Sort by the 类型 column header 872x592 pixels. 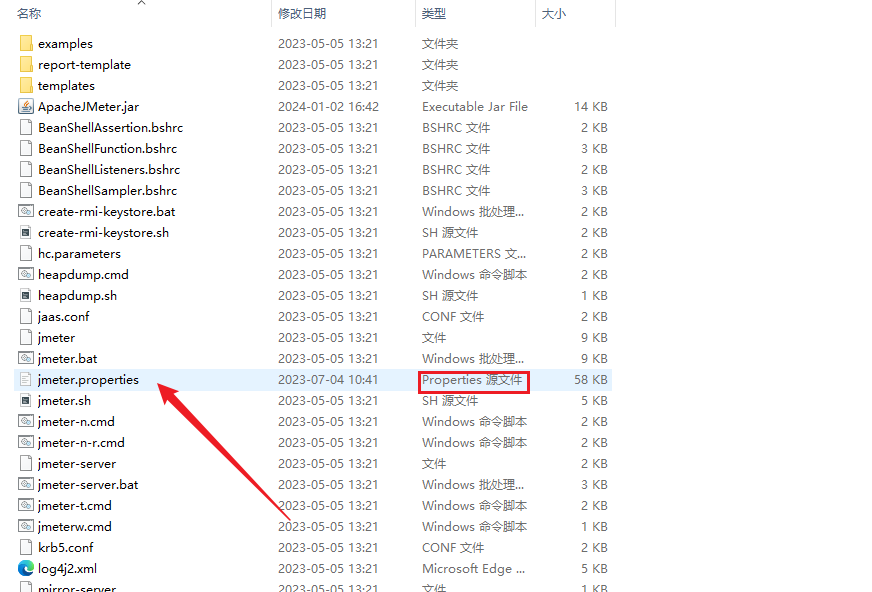click(434, 13)
